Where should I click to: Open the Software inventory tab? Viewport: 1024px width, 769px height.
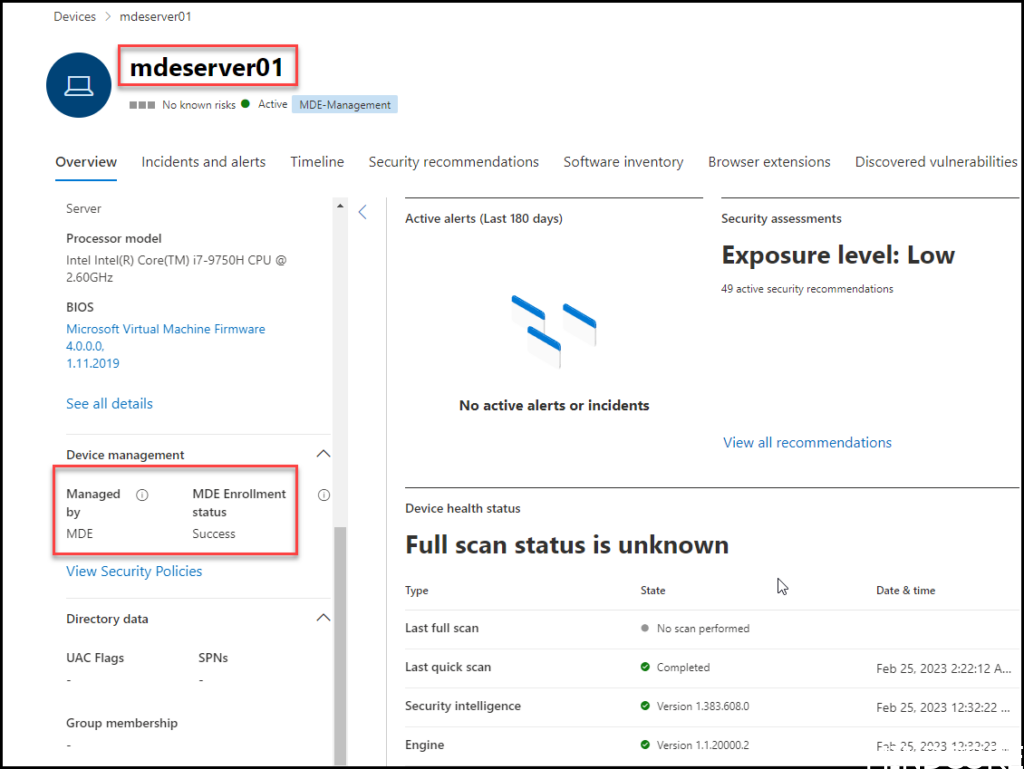[624, 161]
